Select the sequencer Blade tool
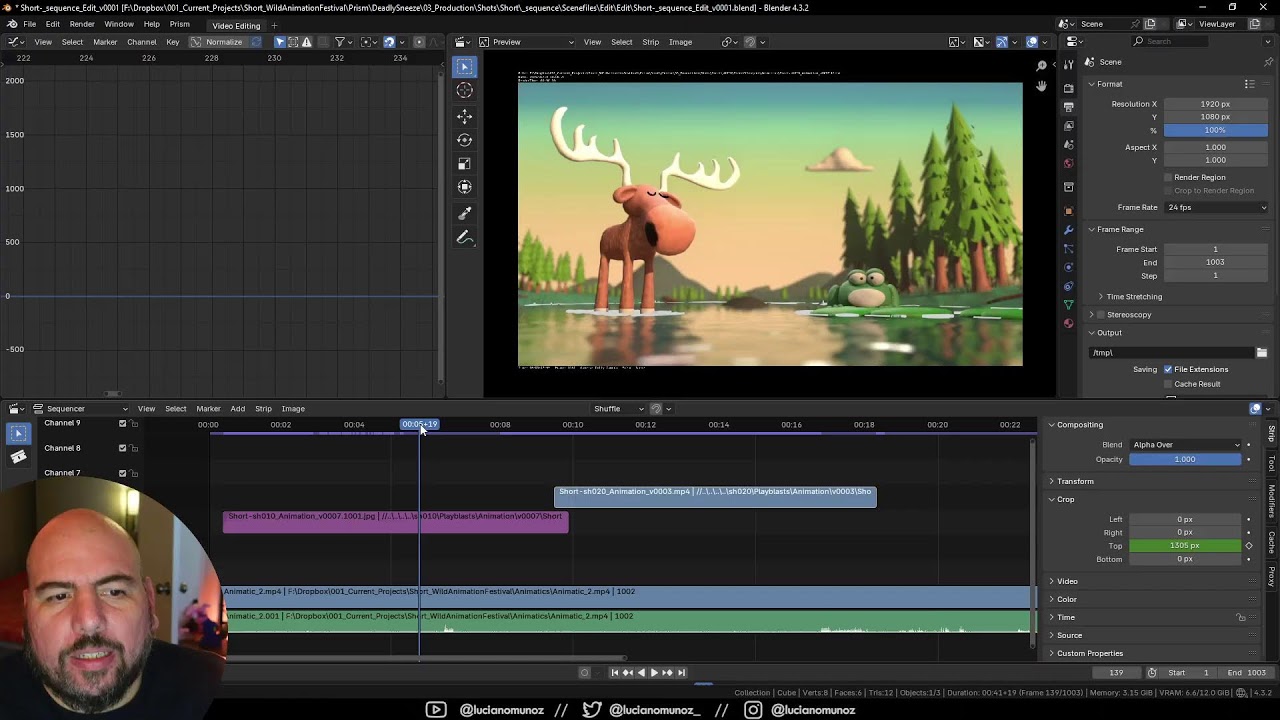The height and width of the screenshot is (720, 1280). [x=18, y=457]
